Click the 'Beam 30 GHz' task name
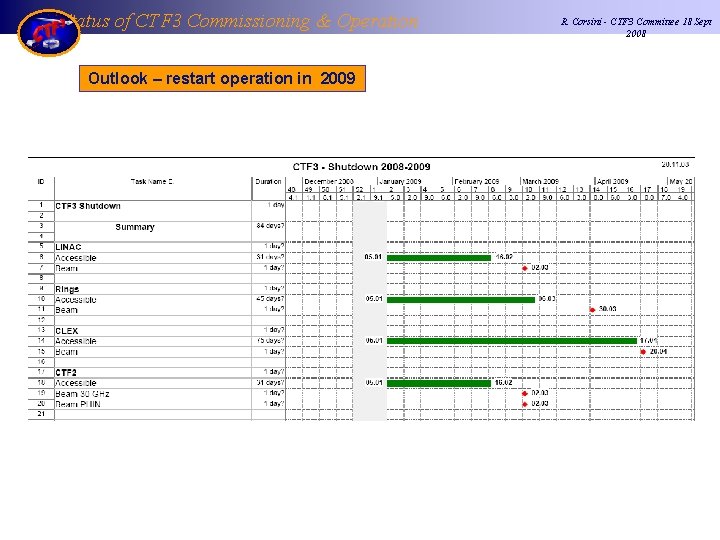This screenshot has width=720, height=540. 82,394
